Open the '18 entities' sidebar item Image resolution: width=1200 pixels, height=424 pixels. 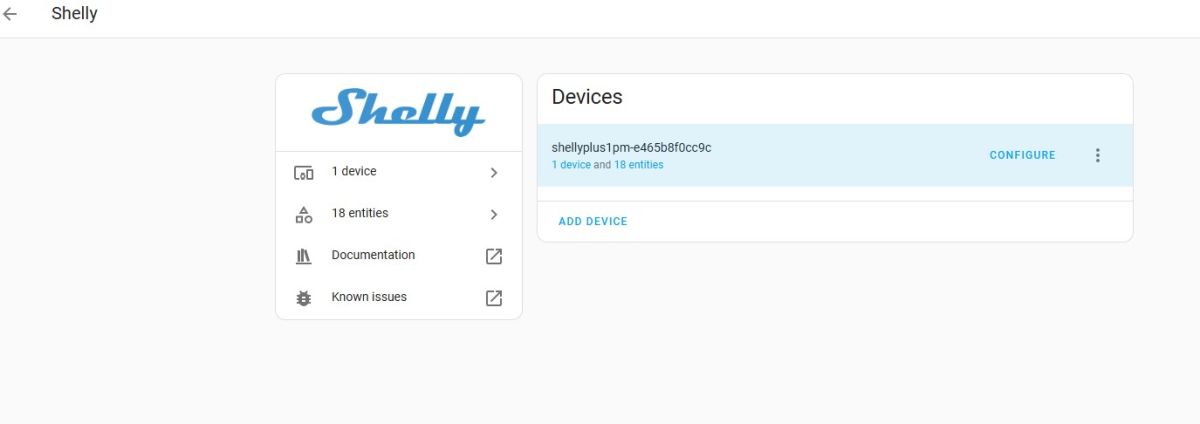pos(360,213)
